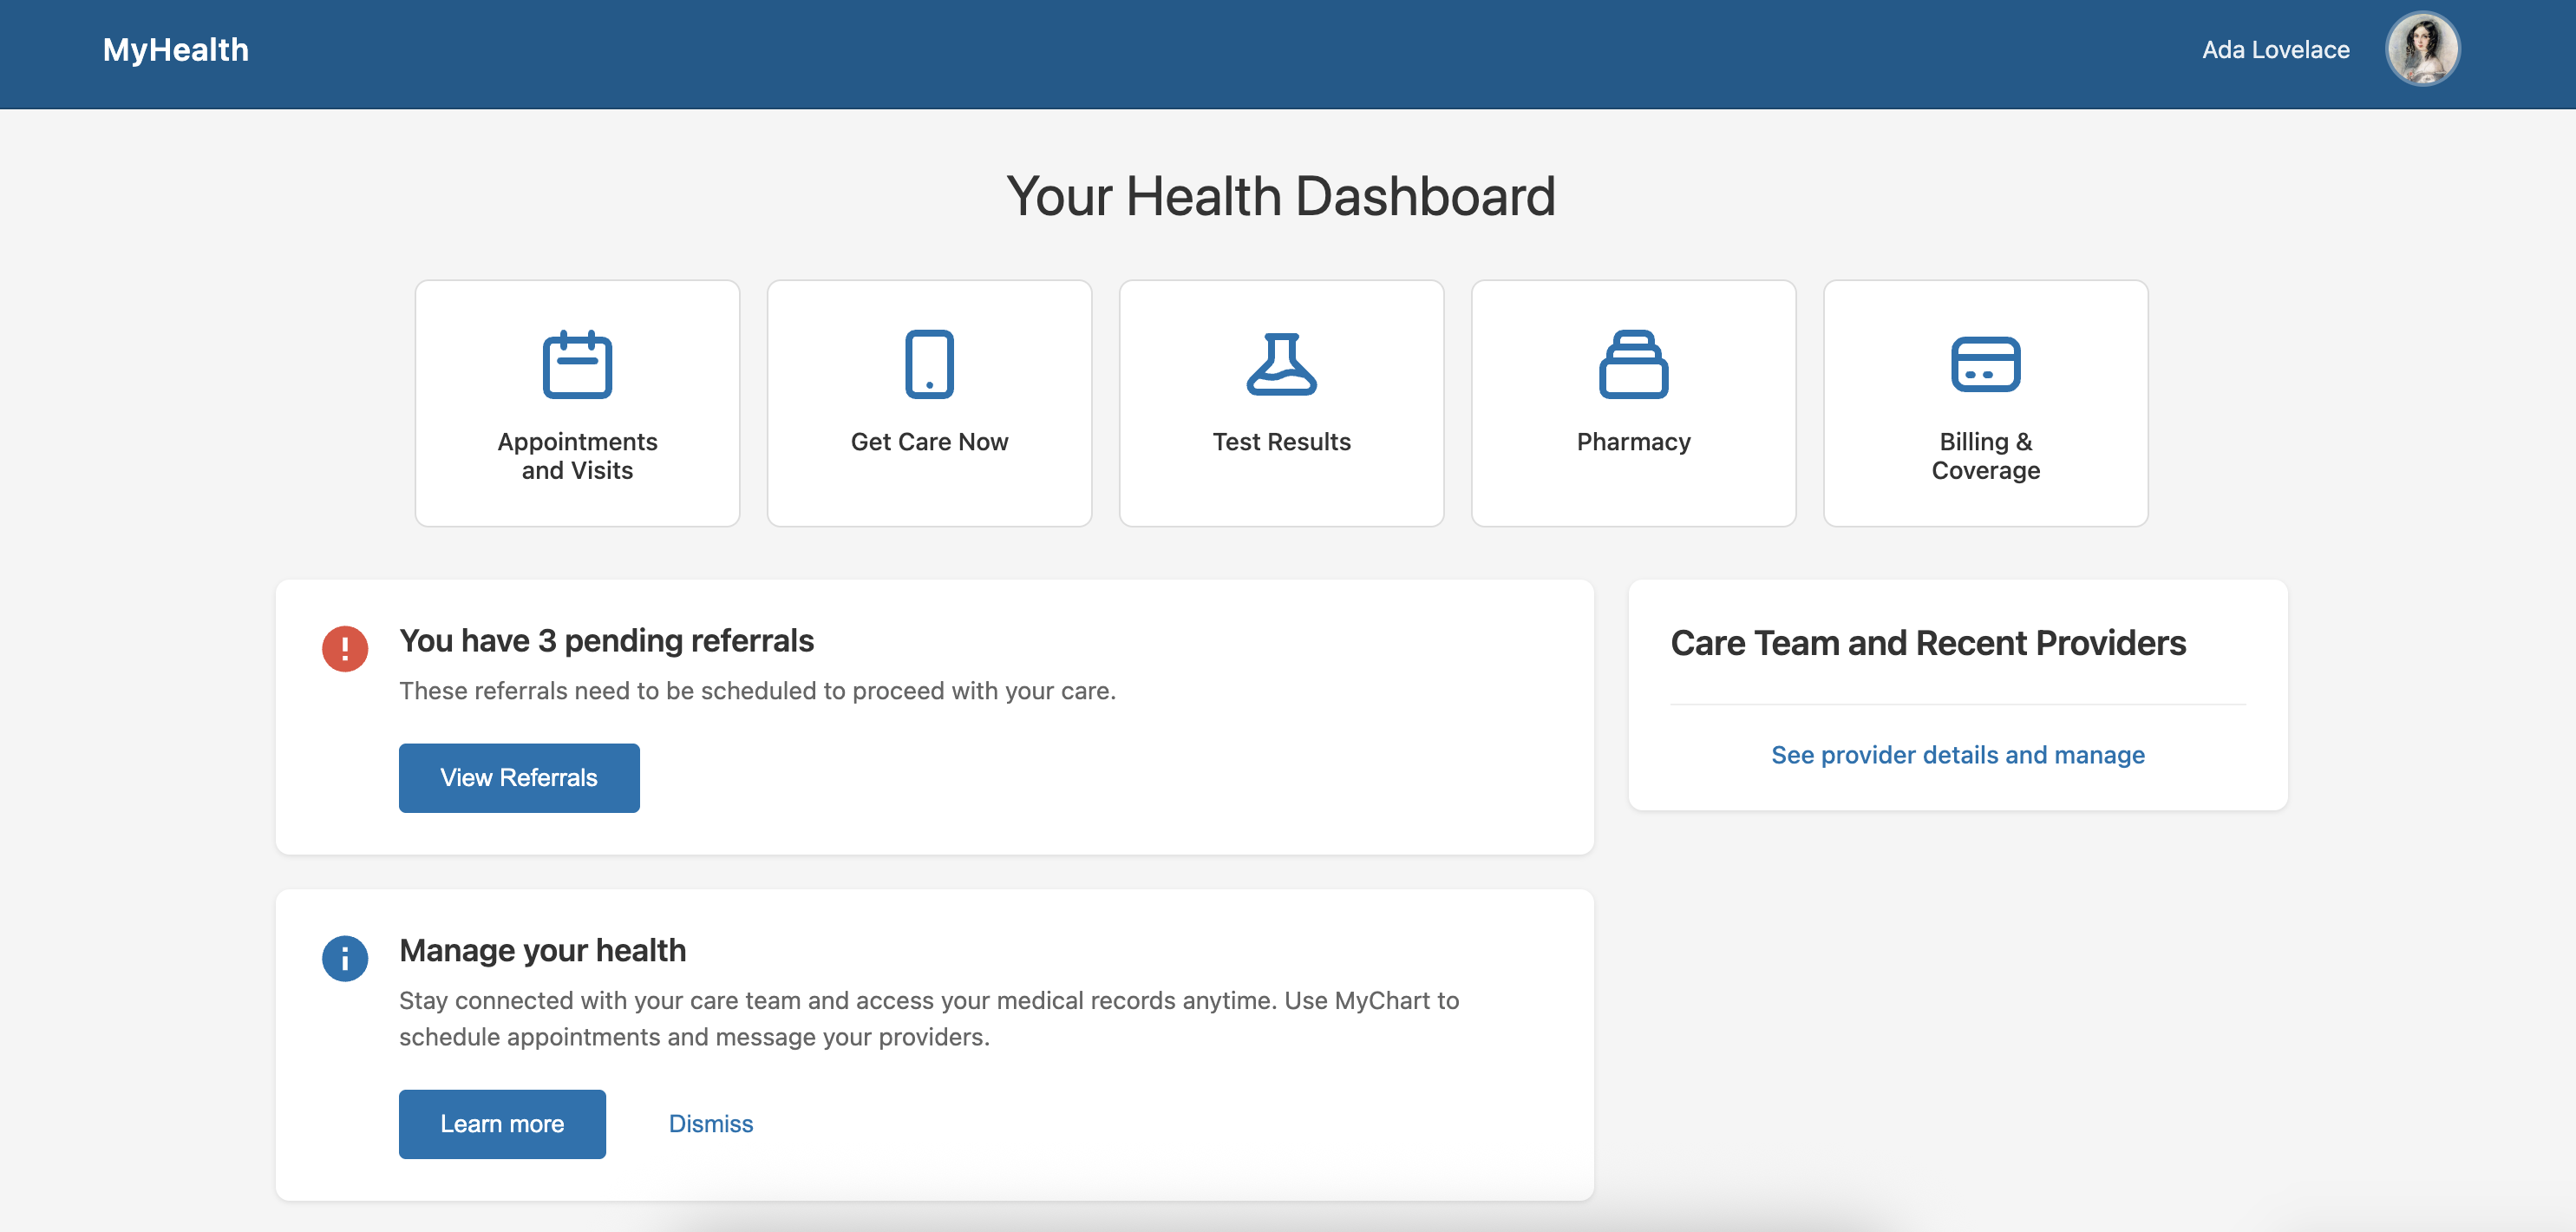Open Ada Lovelace profile avatar

pyautogui.click(x=2422, y=49)
